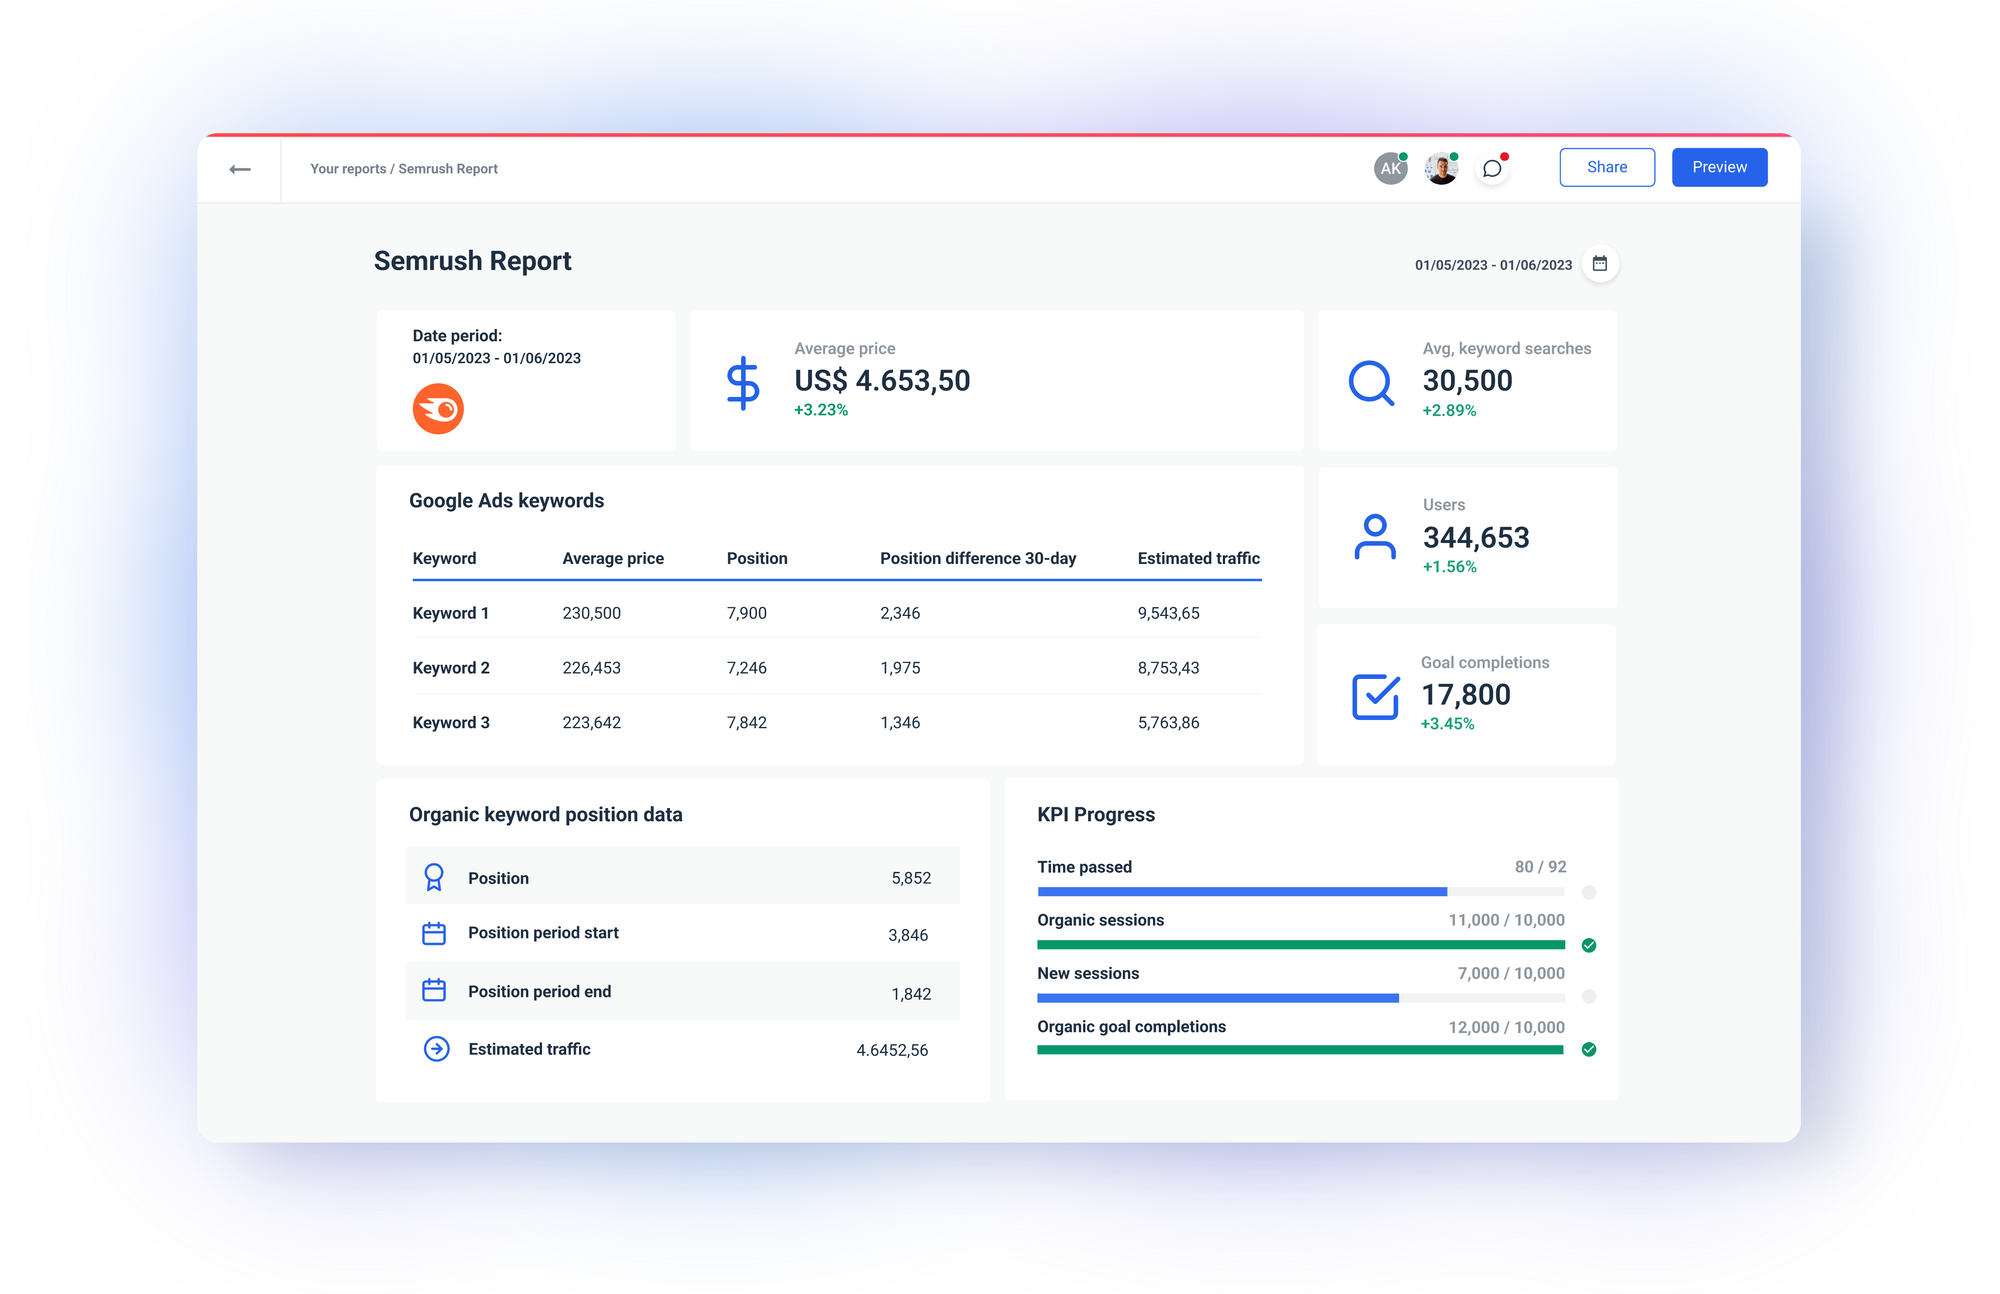The height and width of the screenshot is (1294, 2000).
Task: Select the Position period start calendar icon
Action: pyautogui.click(x=434, y=932)
